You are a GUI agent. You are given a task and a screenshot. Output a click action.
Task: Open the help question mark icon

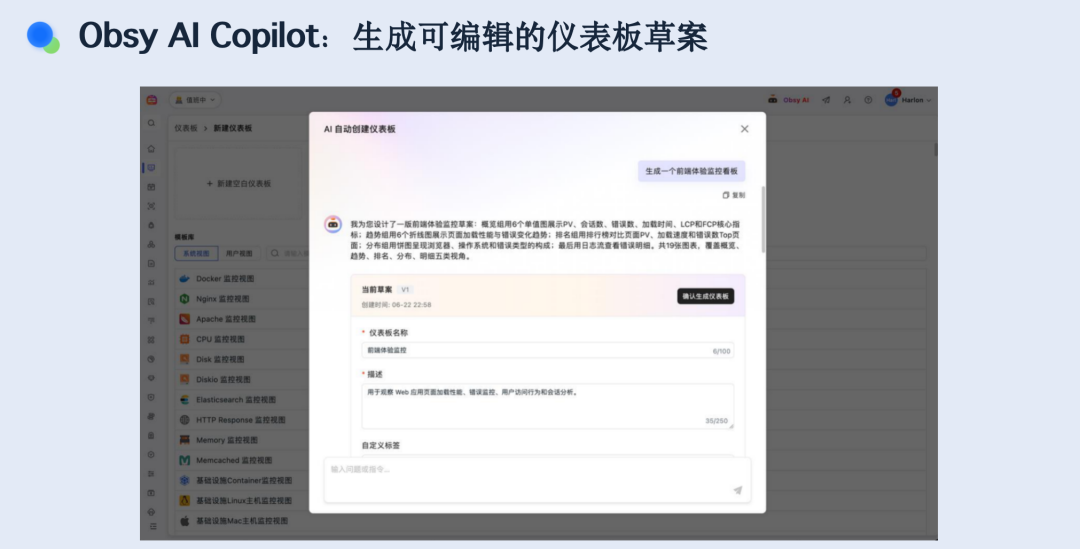click(x=868, y=100)
